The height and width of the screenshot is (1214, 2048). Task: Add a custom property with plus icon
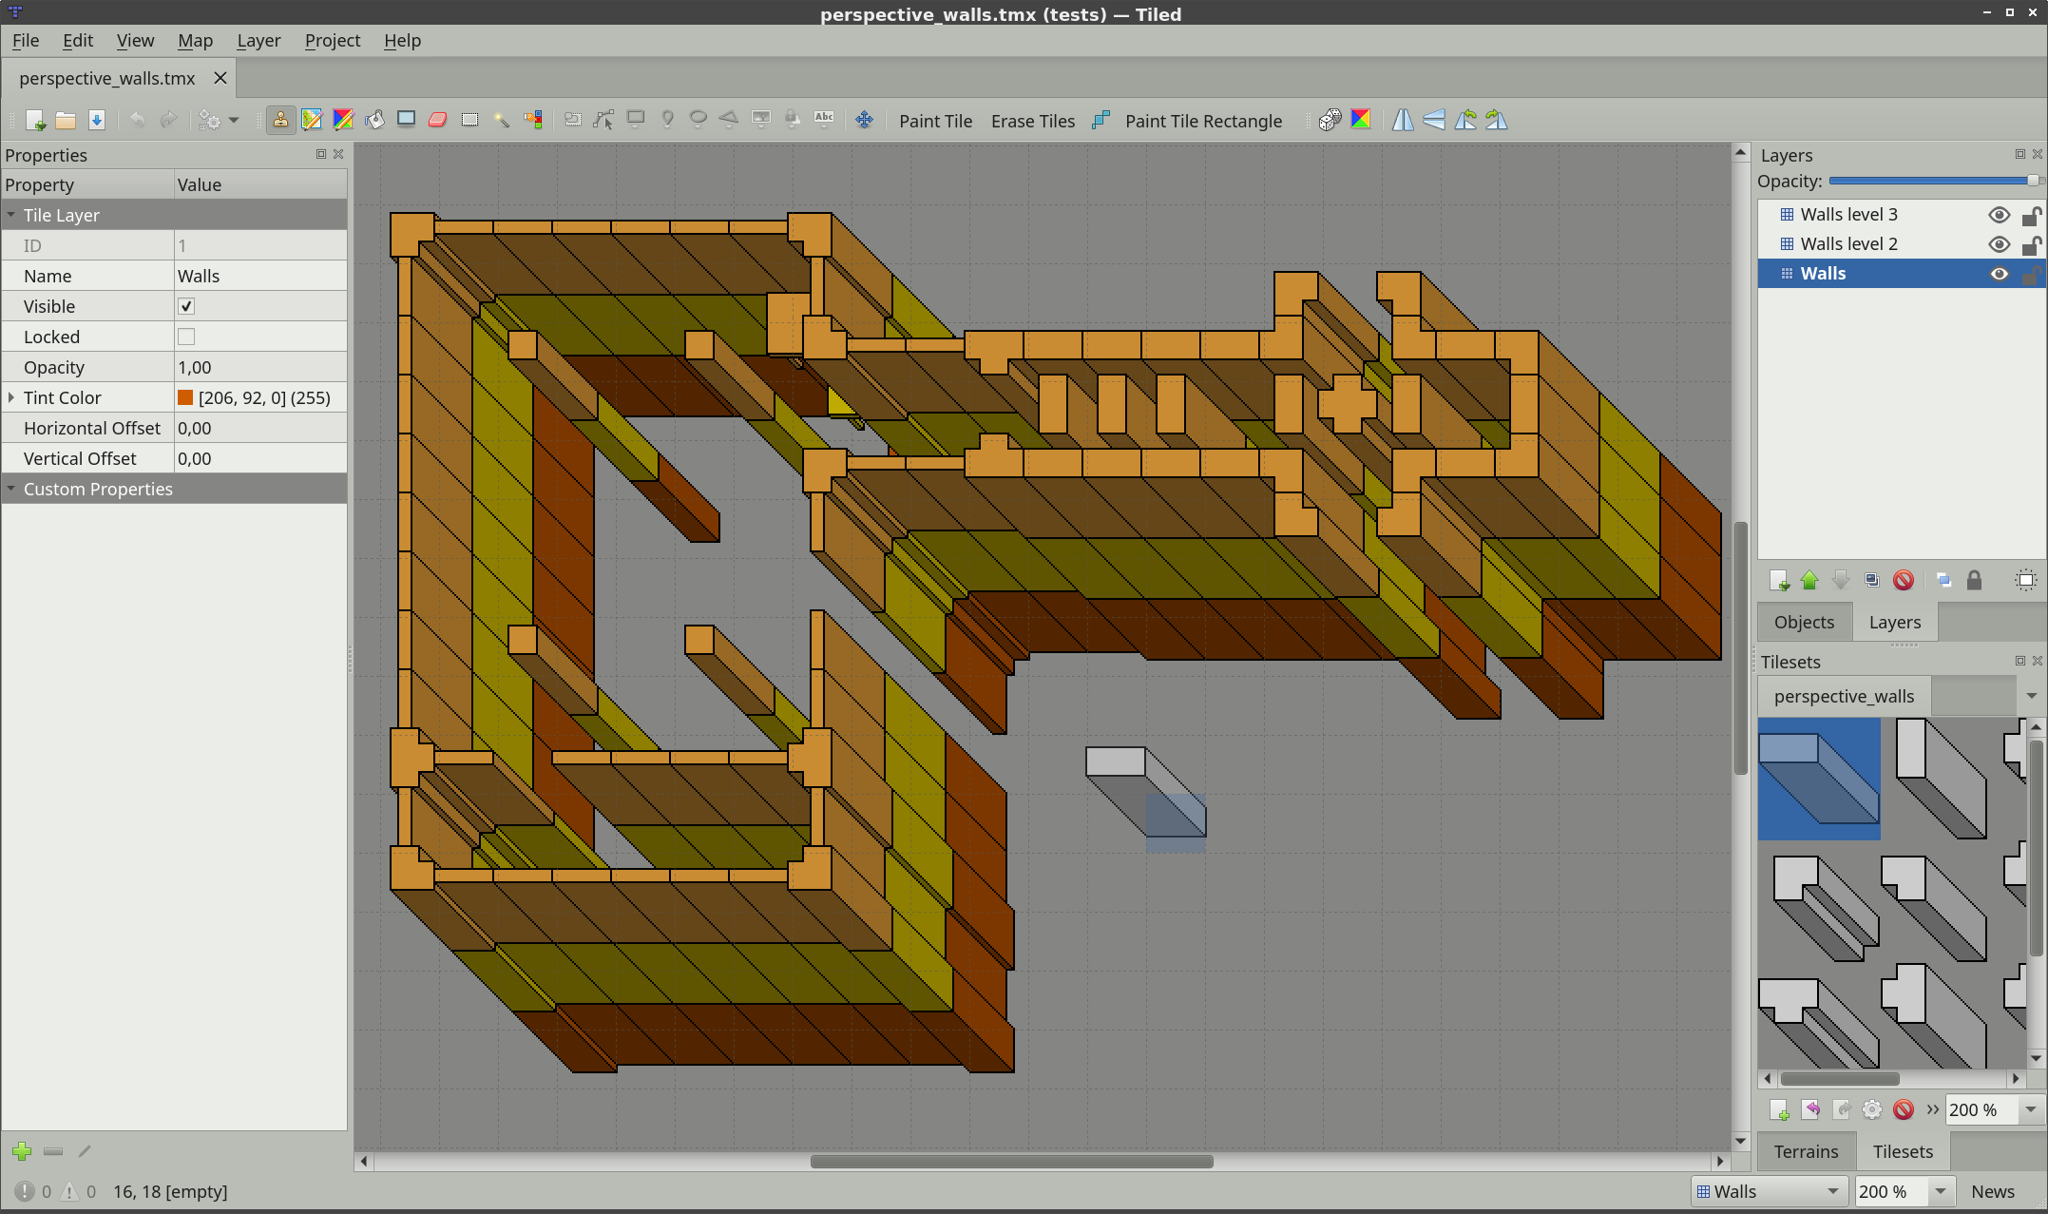tap(21, 1151)
